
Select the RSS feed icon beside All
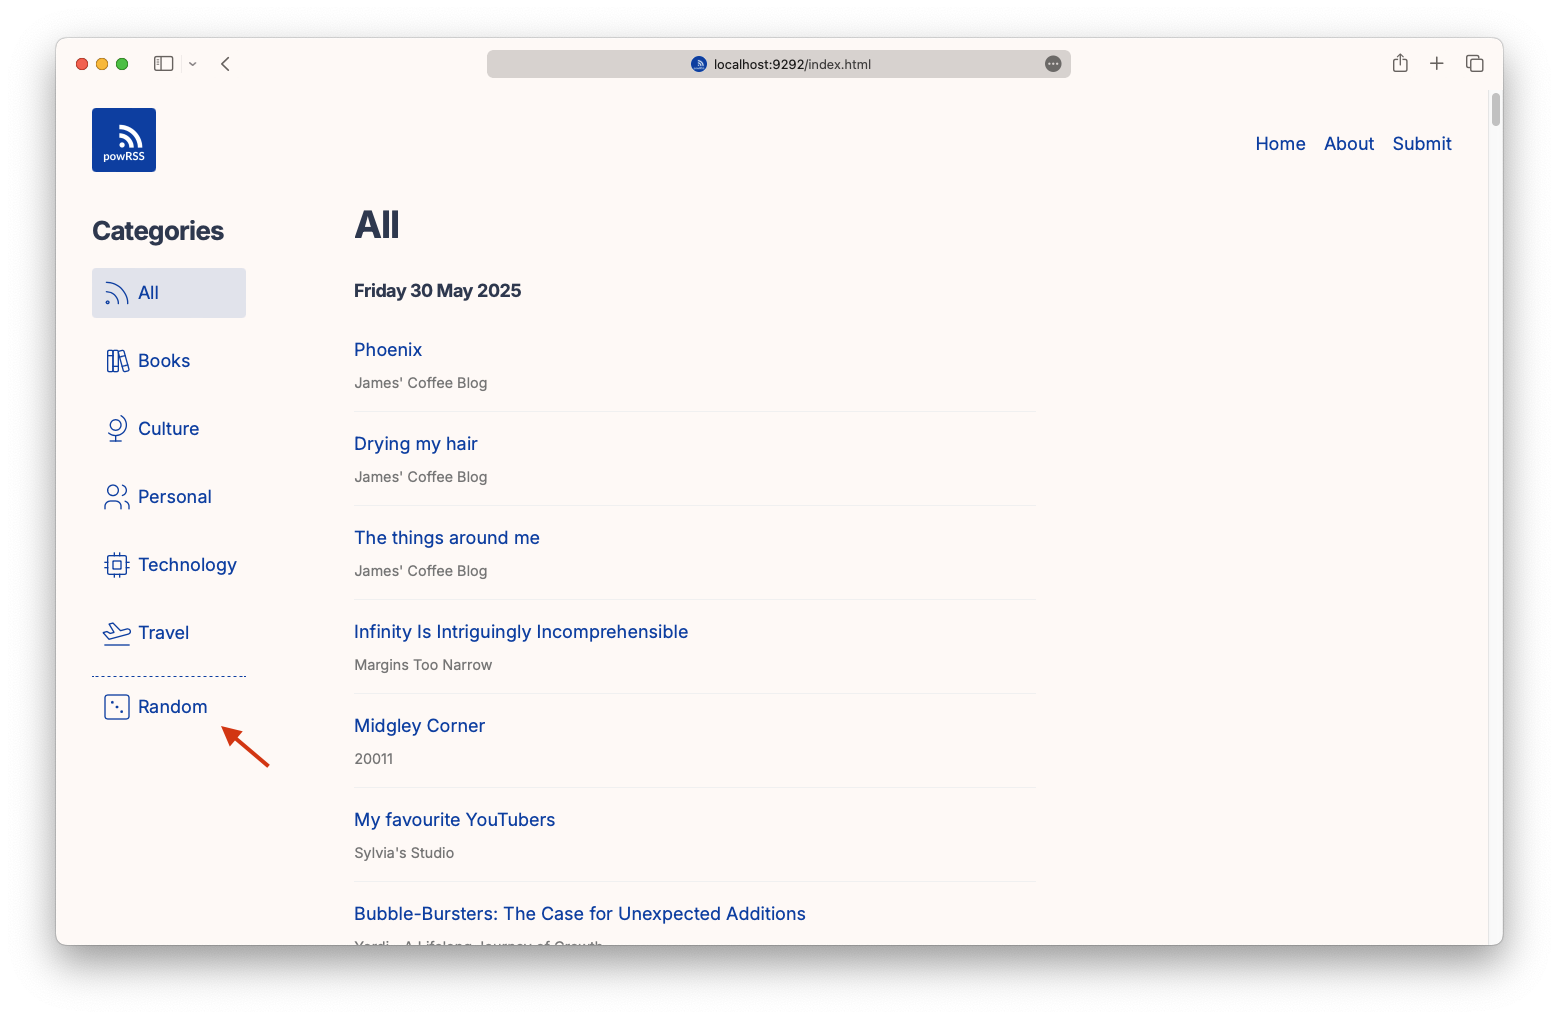[116, 292]
